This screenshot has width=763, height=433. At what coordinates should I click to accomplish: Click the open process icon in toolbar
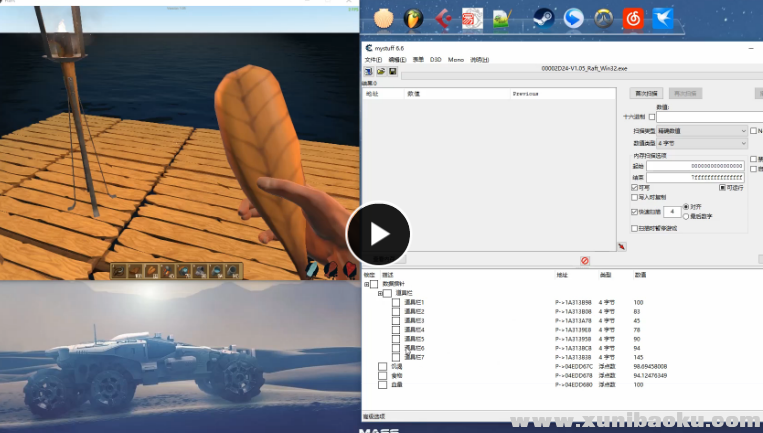coord(368,72)
